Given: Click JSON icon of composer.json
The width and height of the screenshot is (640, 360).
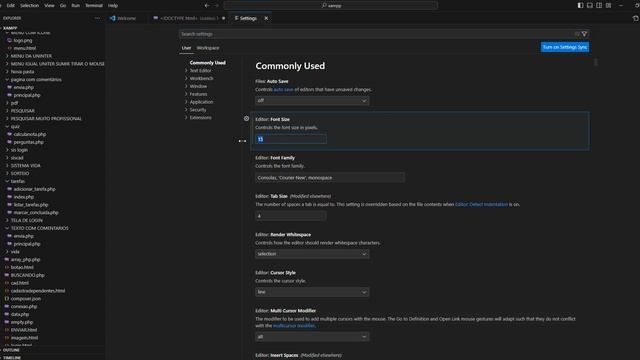Looking at the screenshot, I should 7,299.
